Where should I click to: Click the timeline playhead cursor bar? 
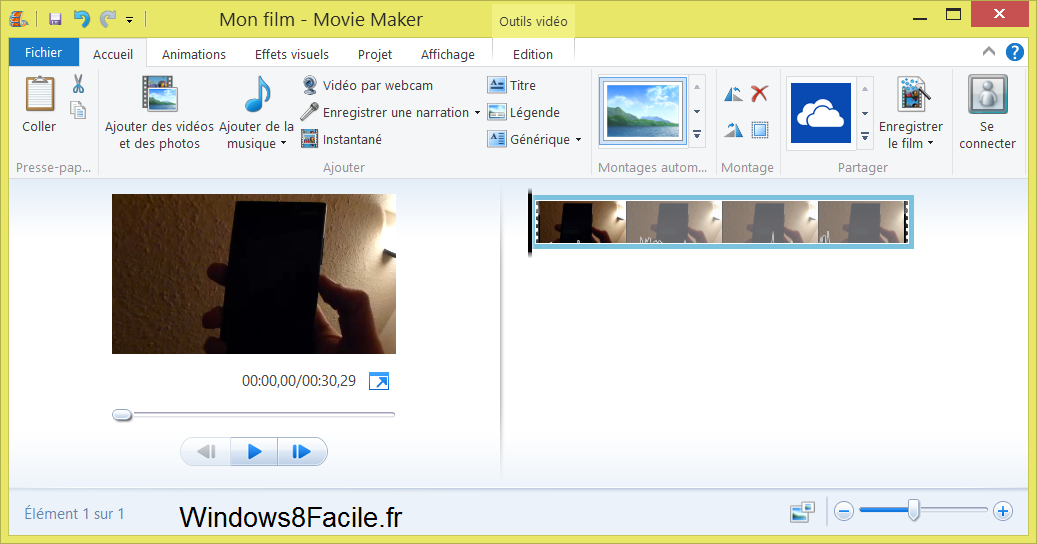click(530, 223)
